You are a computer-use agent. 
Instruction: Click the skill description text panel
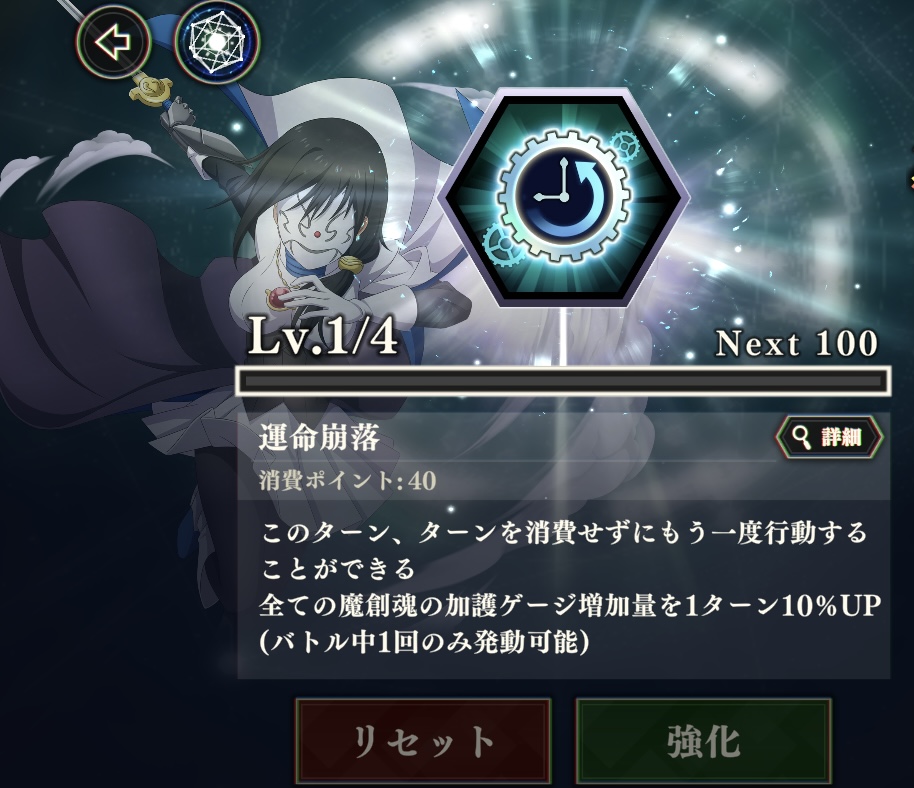tap(564, 589)
